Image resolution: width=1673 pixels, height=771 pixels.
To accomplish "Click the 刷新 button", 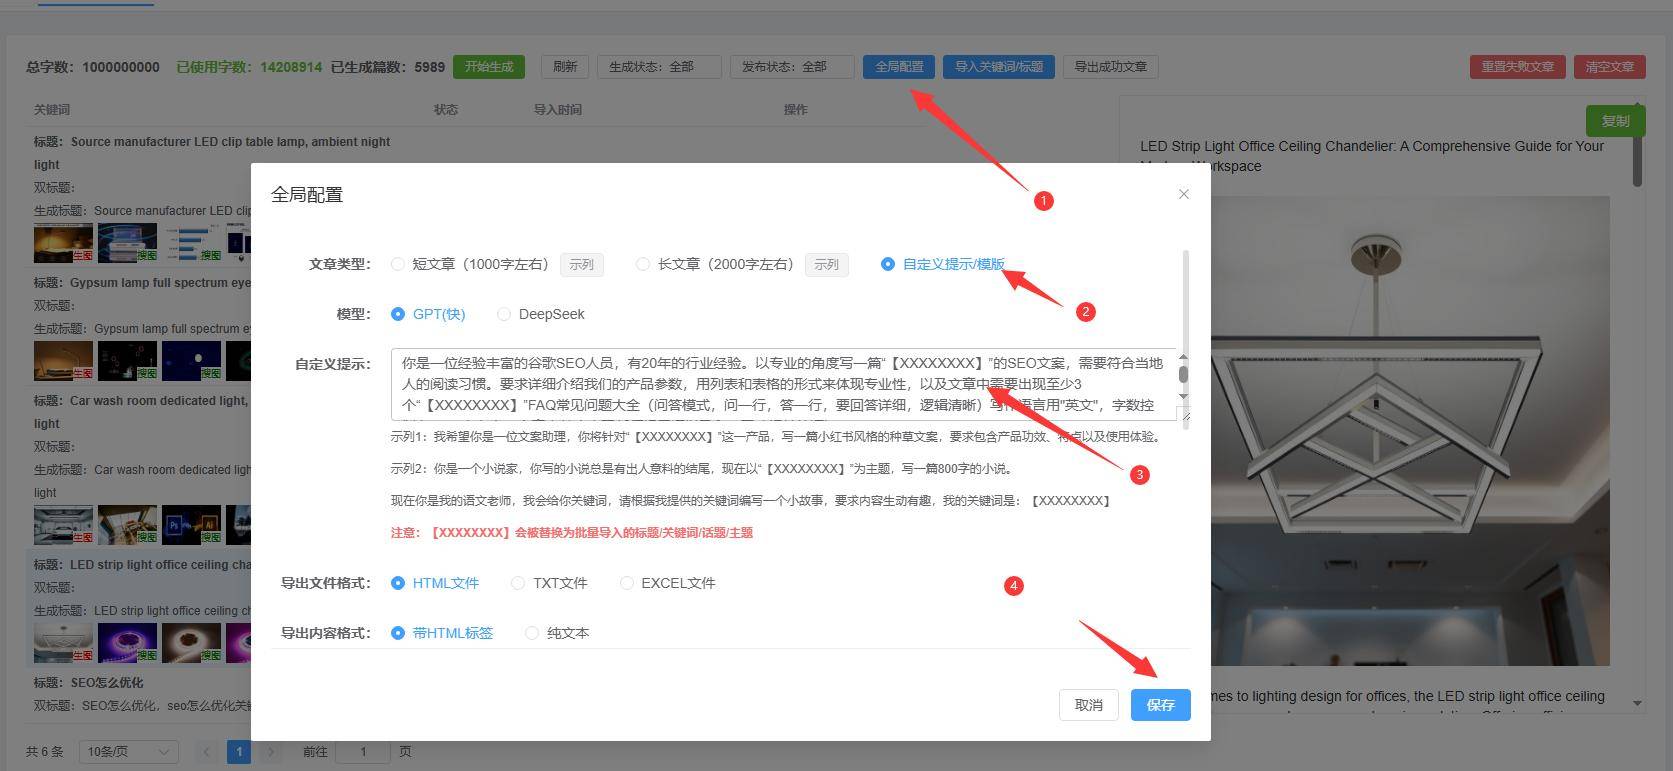I will (565, 67).
